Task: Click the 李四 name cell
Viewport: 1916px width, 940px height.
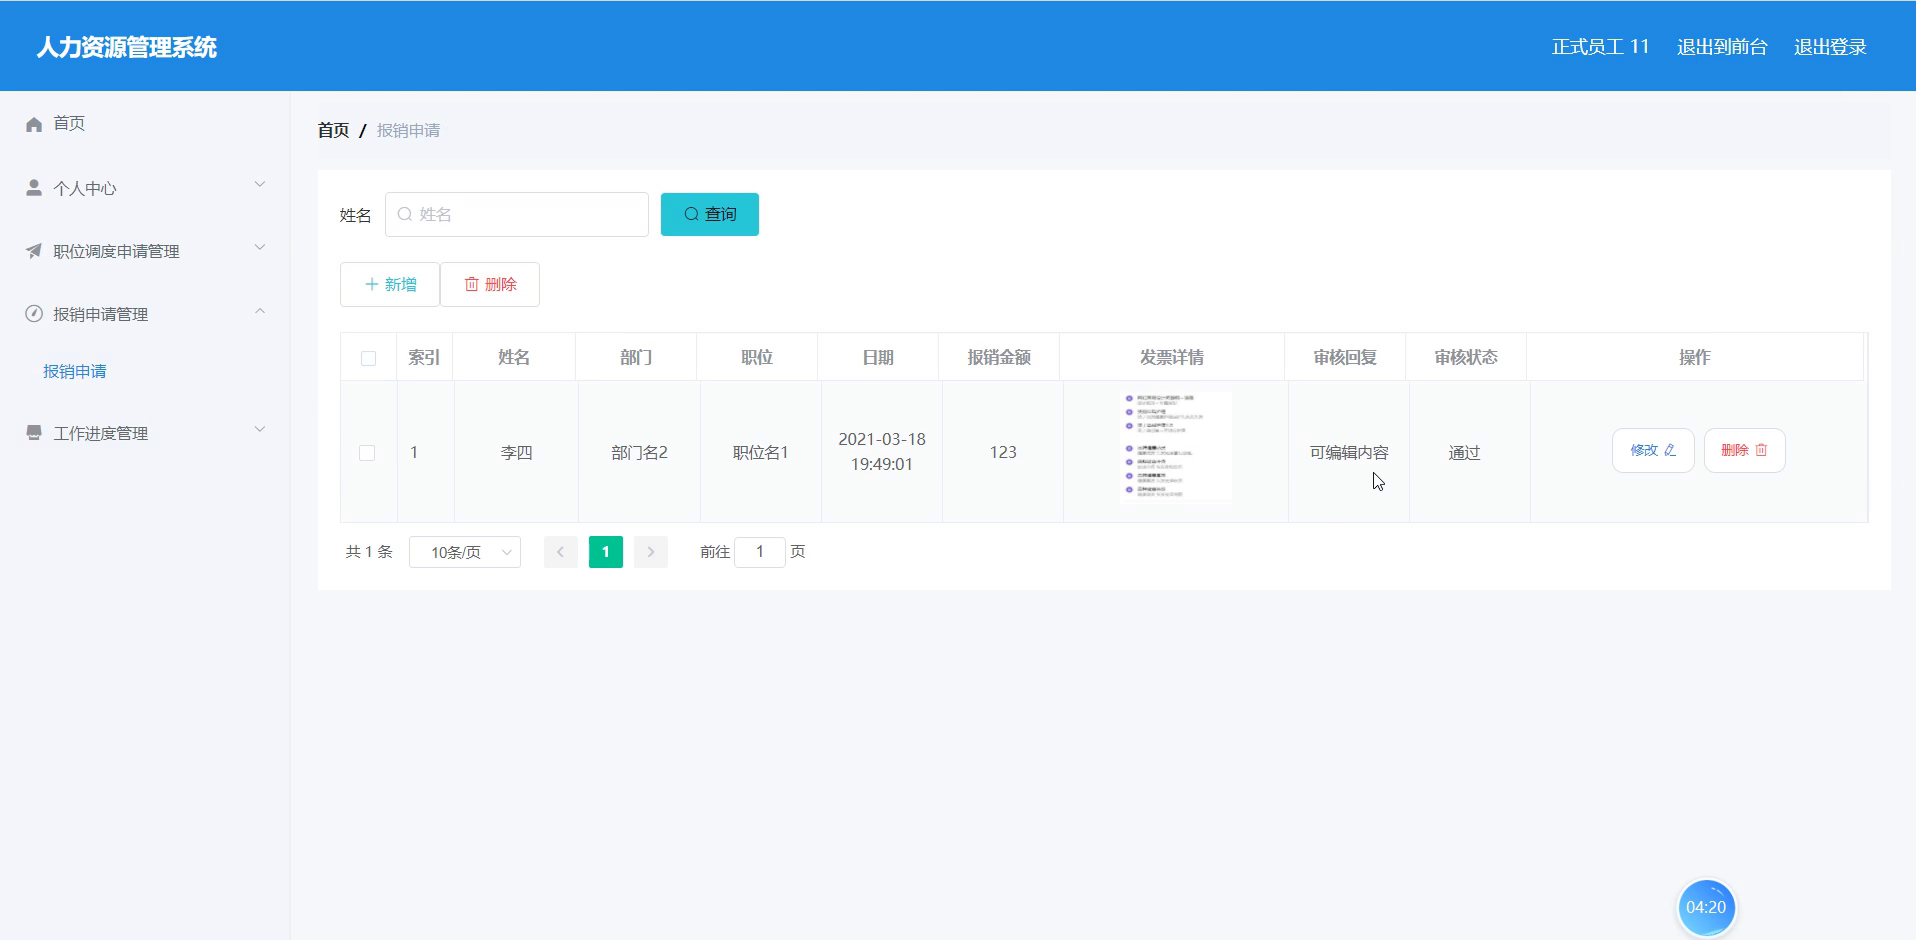Action: [x=517, y=452]
